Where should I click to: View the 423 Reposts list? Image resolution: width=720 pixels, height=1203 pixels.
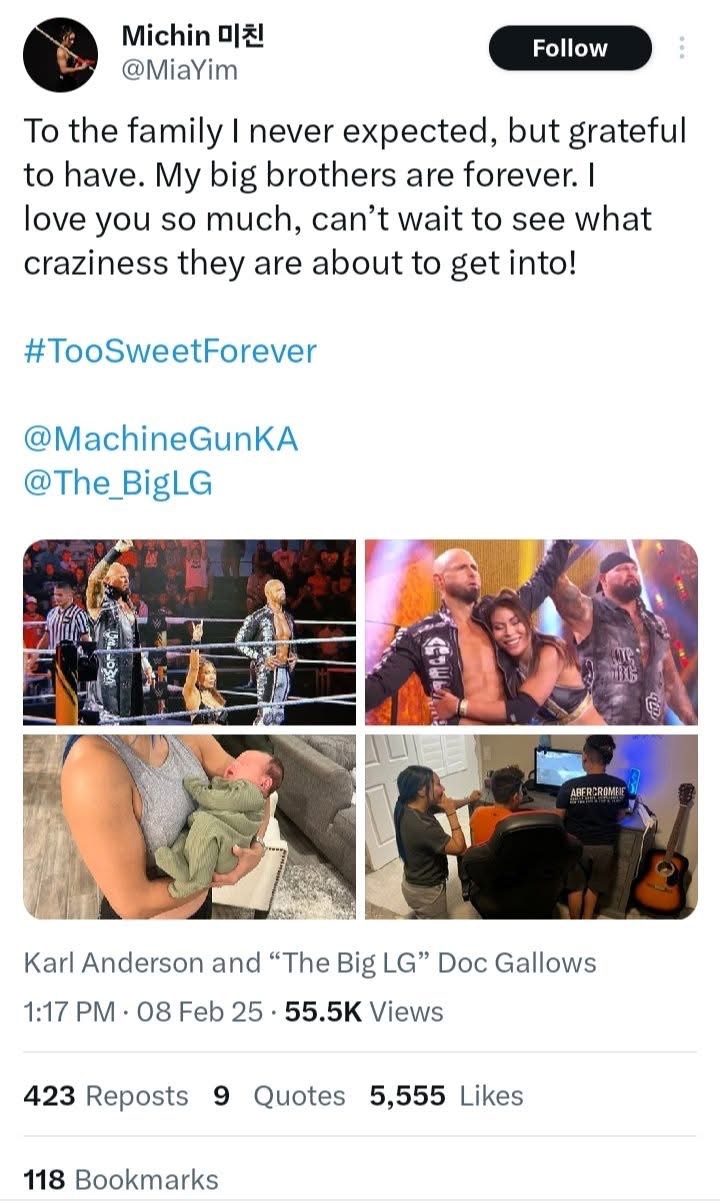point(105,1096)
